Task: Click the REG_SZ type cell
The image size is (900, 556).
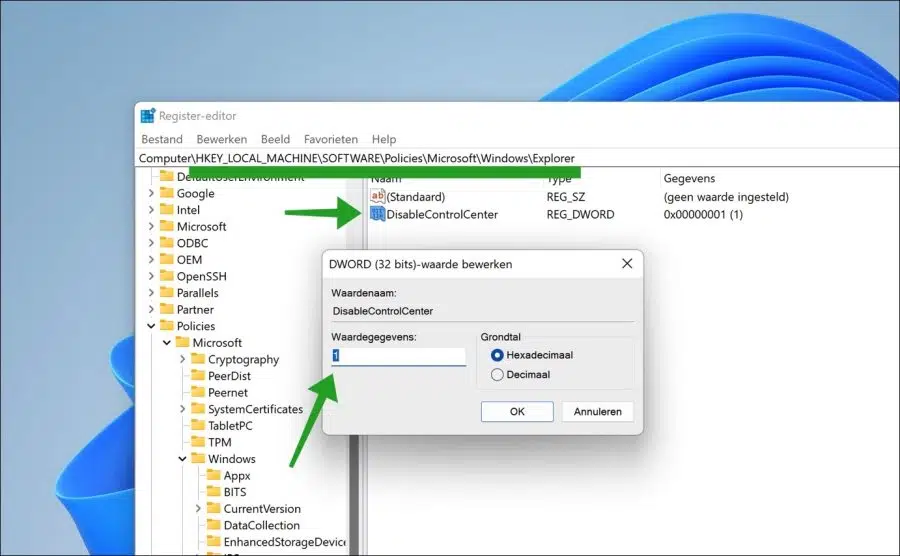Action: point(566,197)
